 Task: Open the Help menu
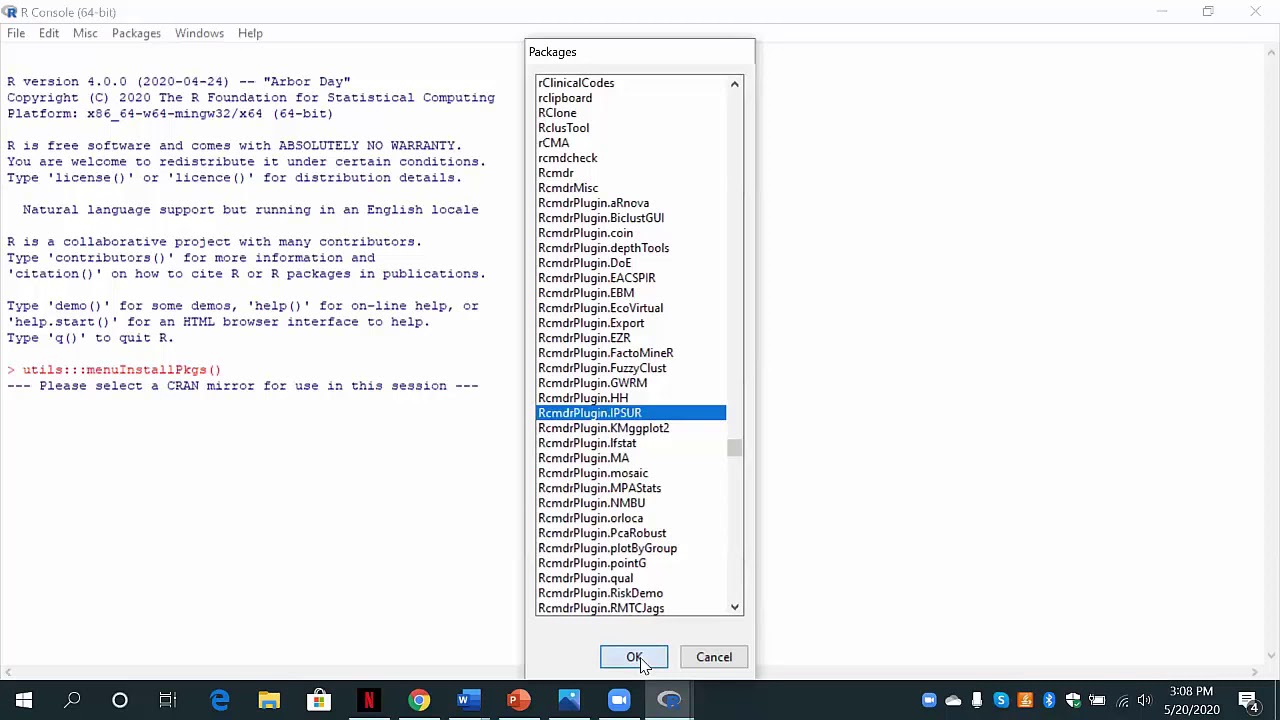250,33
